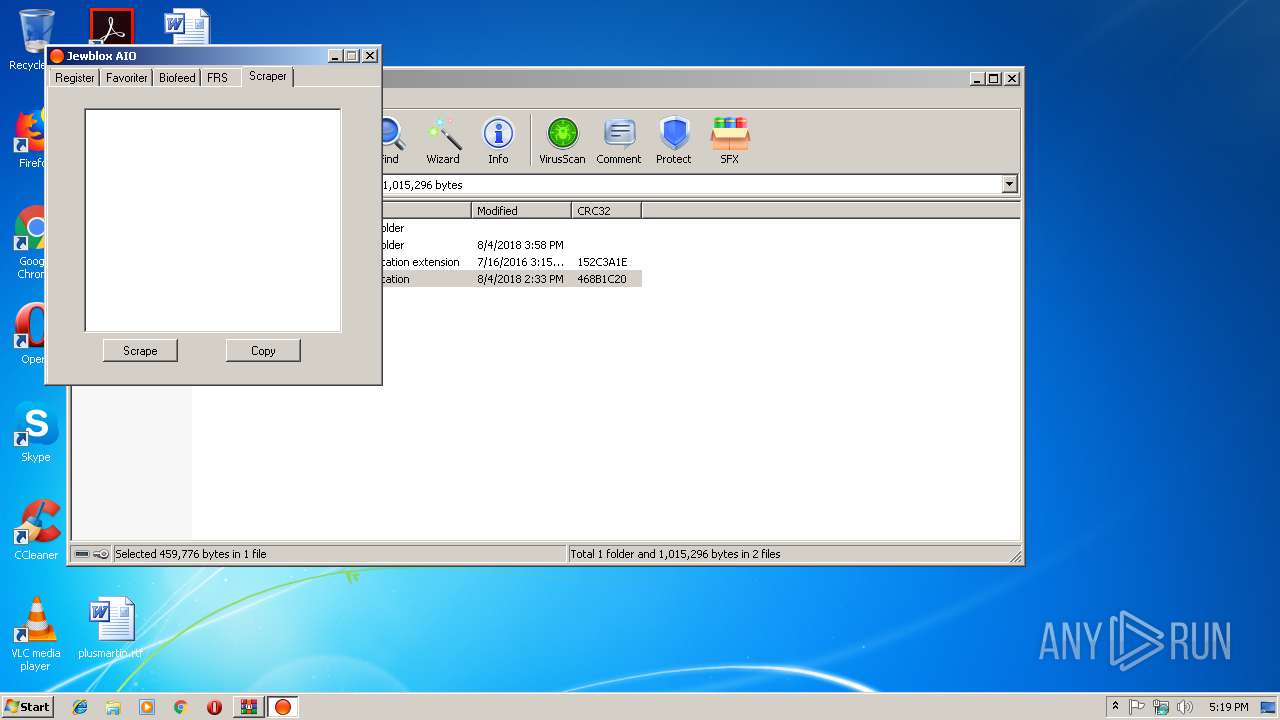Open the Skype desktop shortcut
This screenshot has width=1280, height=720.
tap(35, 433)
